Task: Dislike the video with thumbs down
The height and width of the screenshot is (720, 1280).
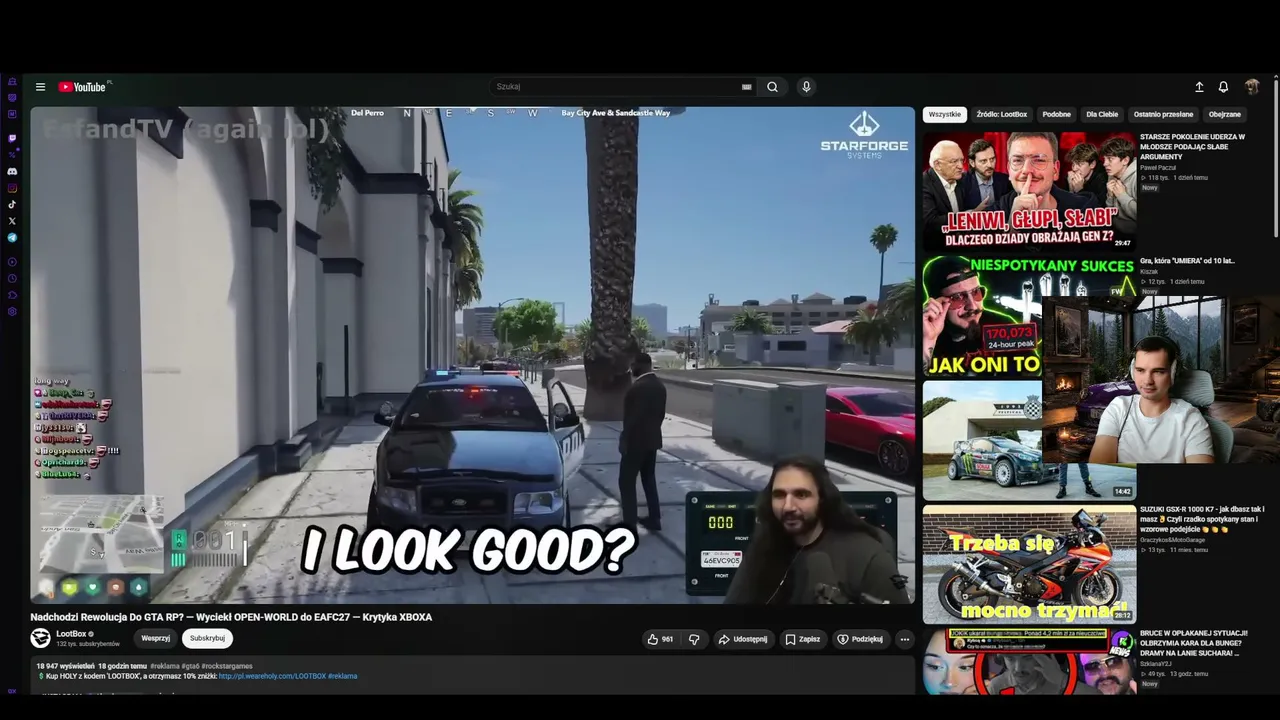Action: pos(694,639)
